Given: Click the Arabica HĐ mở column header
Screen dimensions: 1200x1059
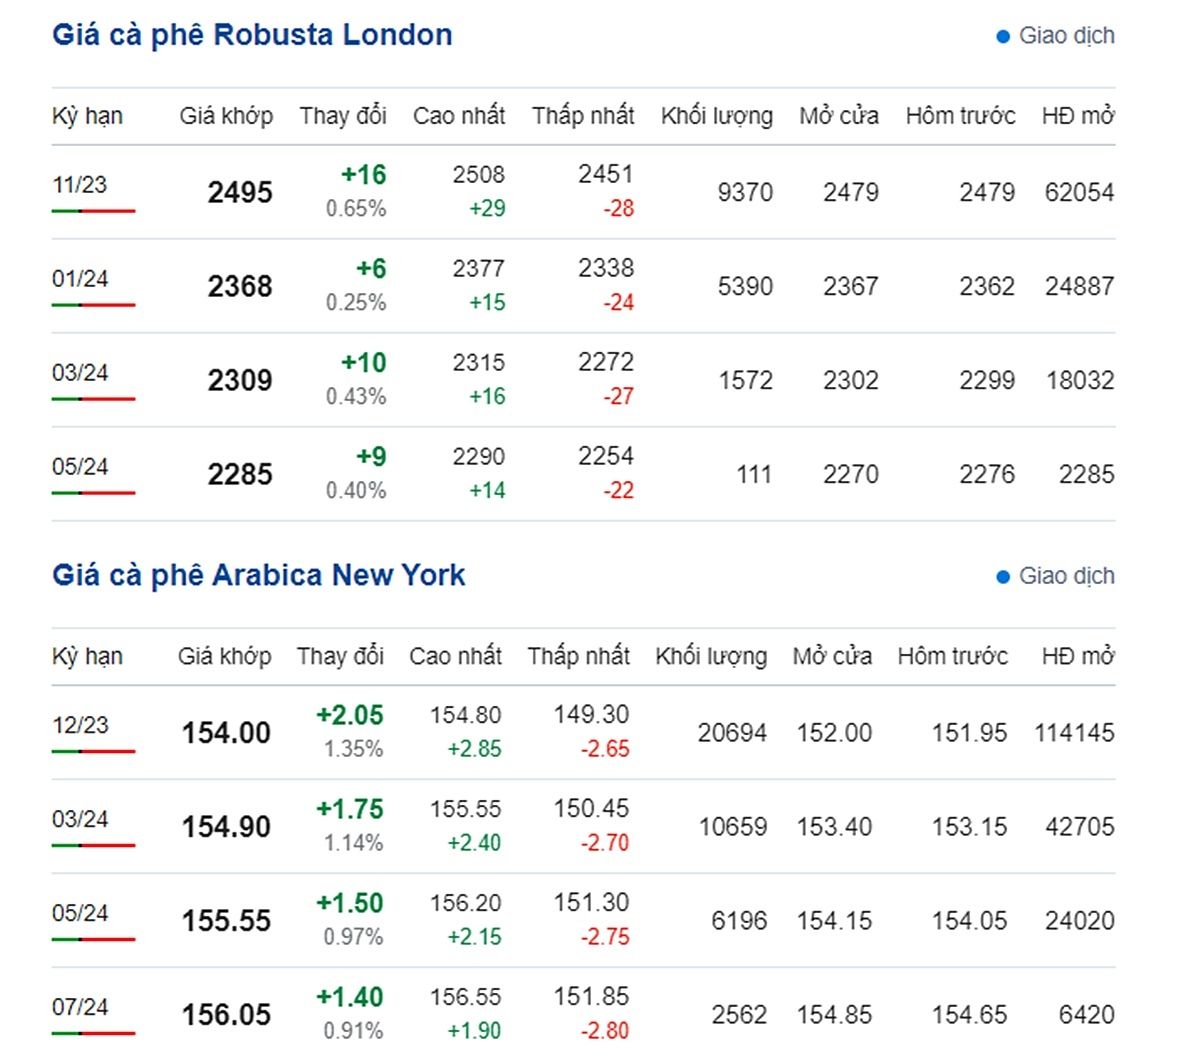Looking at the screenshot, I should pyautogui.click(x=1077, y=656).
